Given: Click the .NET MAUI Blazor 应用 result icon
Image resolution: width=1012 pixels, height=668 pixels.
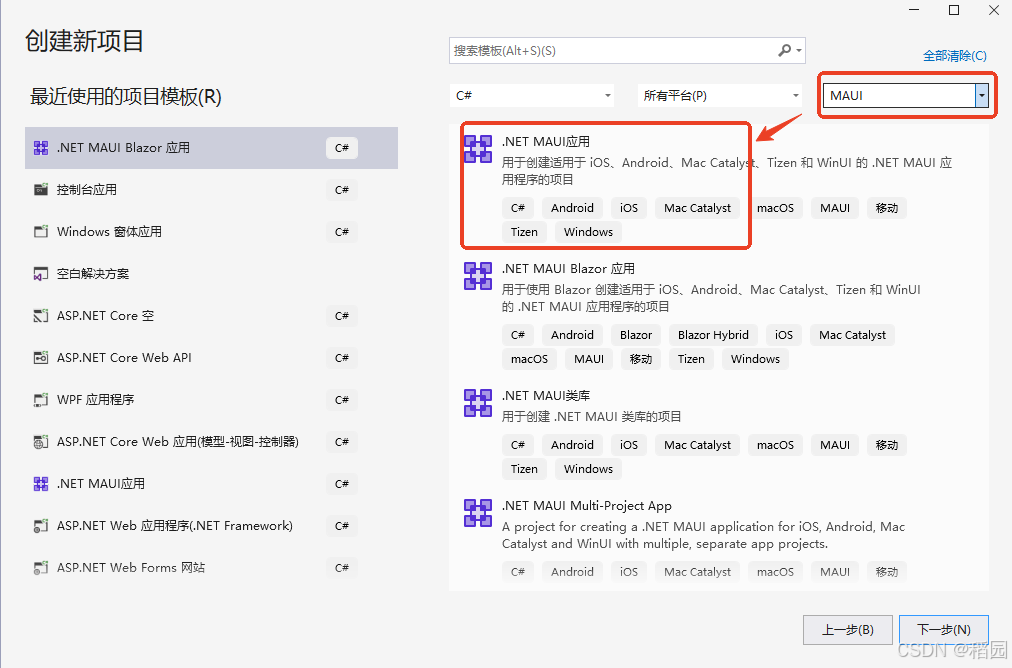Looking at the screenshot, I should click(x=478, y=276).
